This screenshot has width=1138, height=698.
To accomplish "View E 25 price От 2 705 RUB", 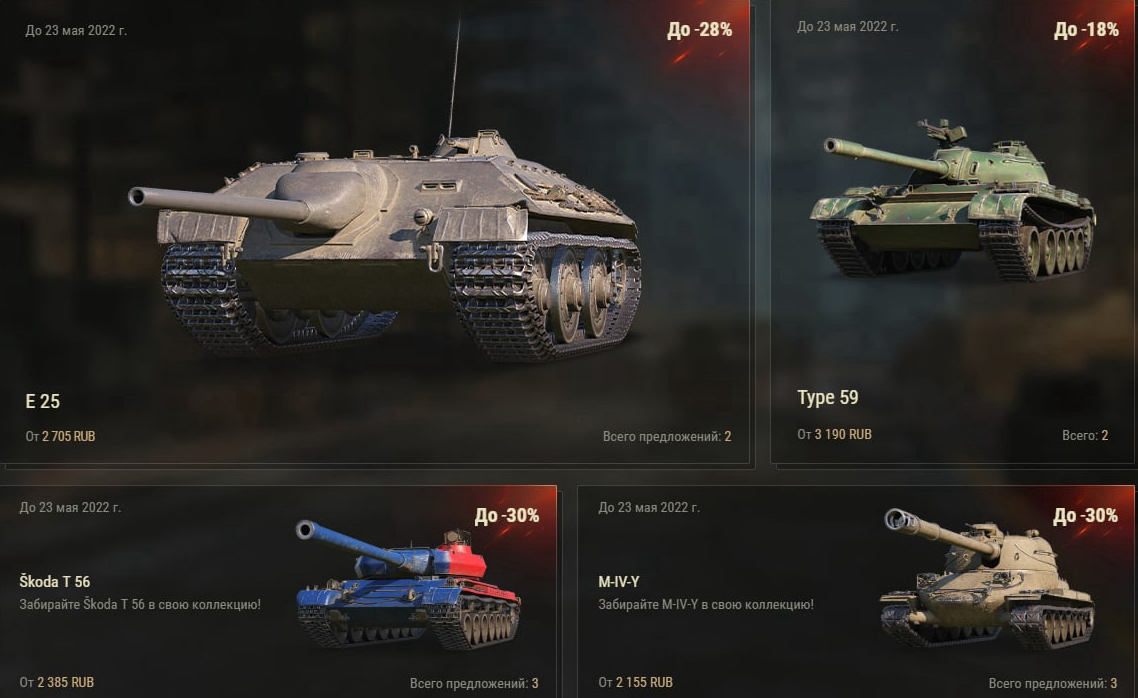I will pyautogui.click(x=60, y=436).
